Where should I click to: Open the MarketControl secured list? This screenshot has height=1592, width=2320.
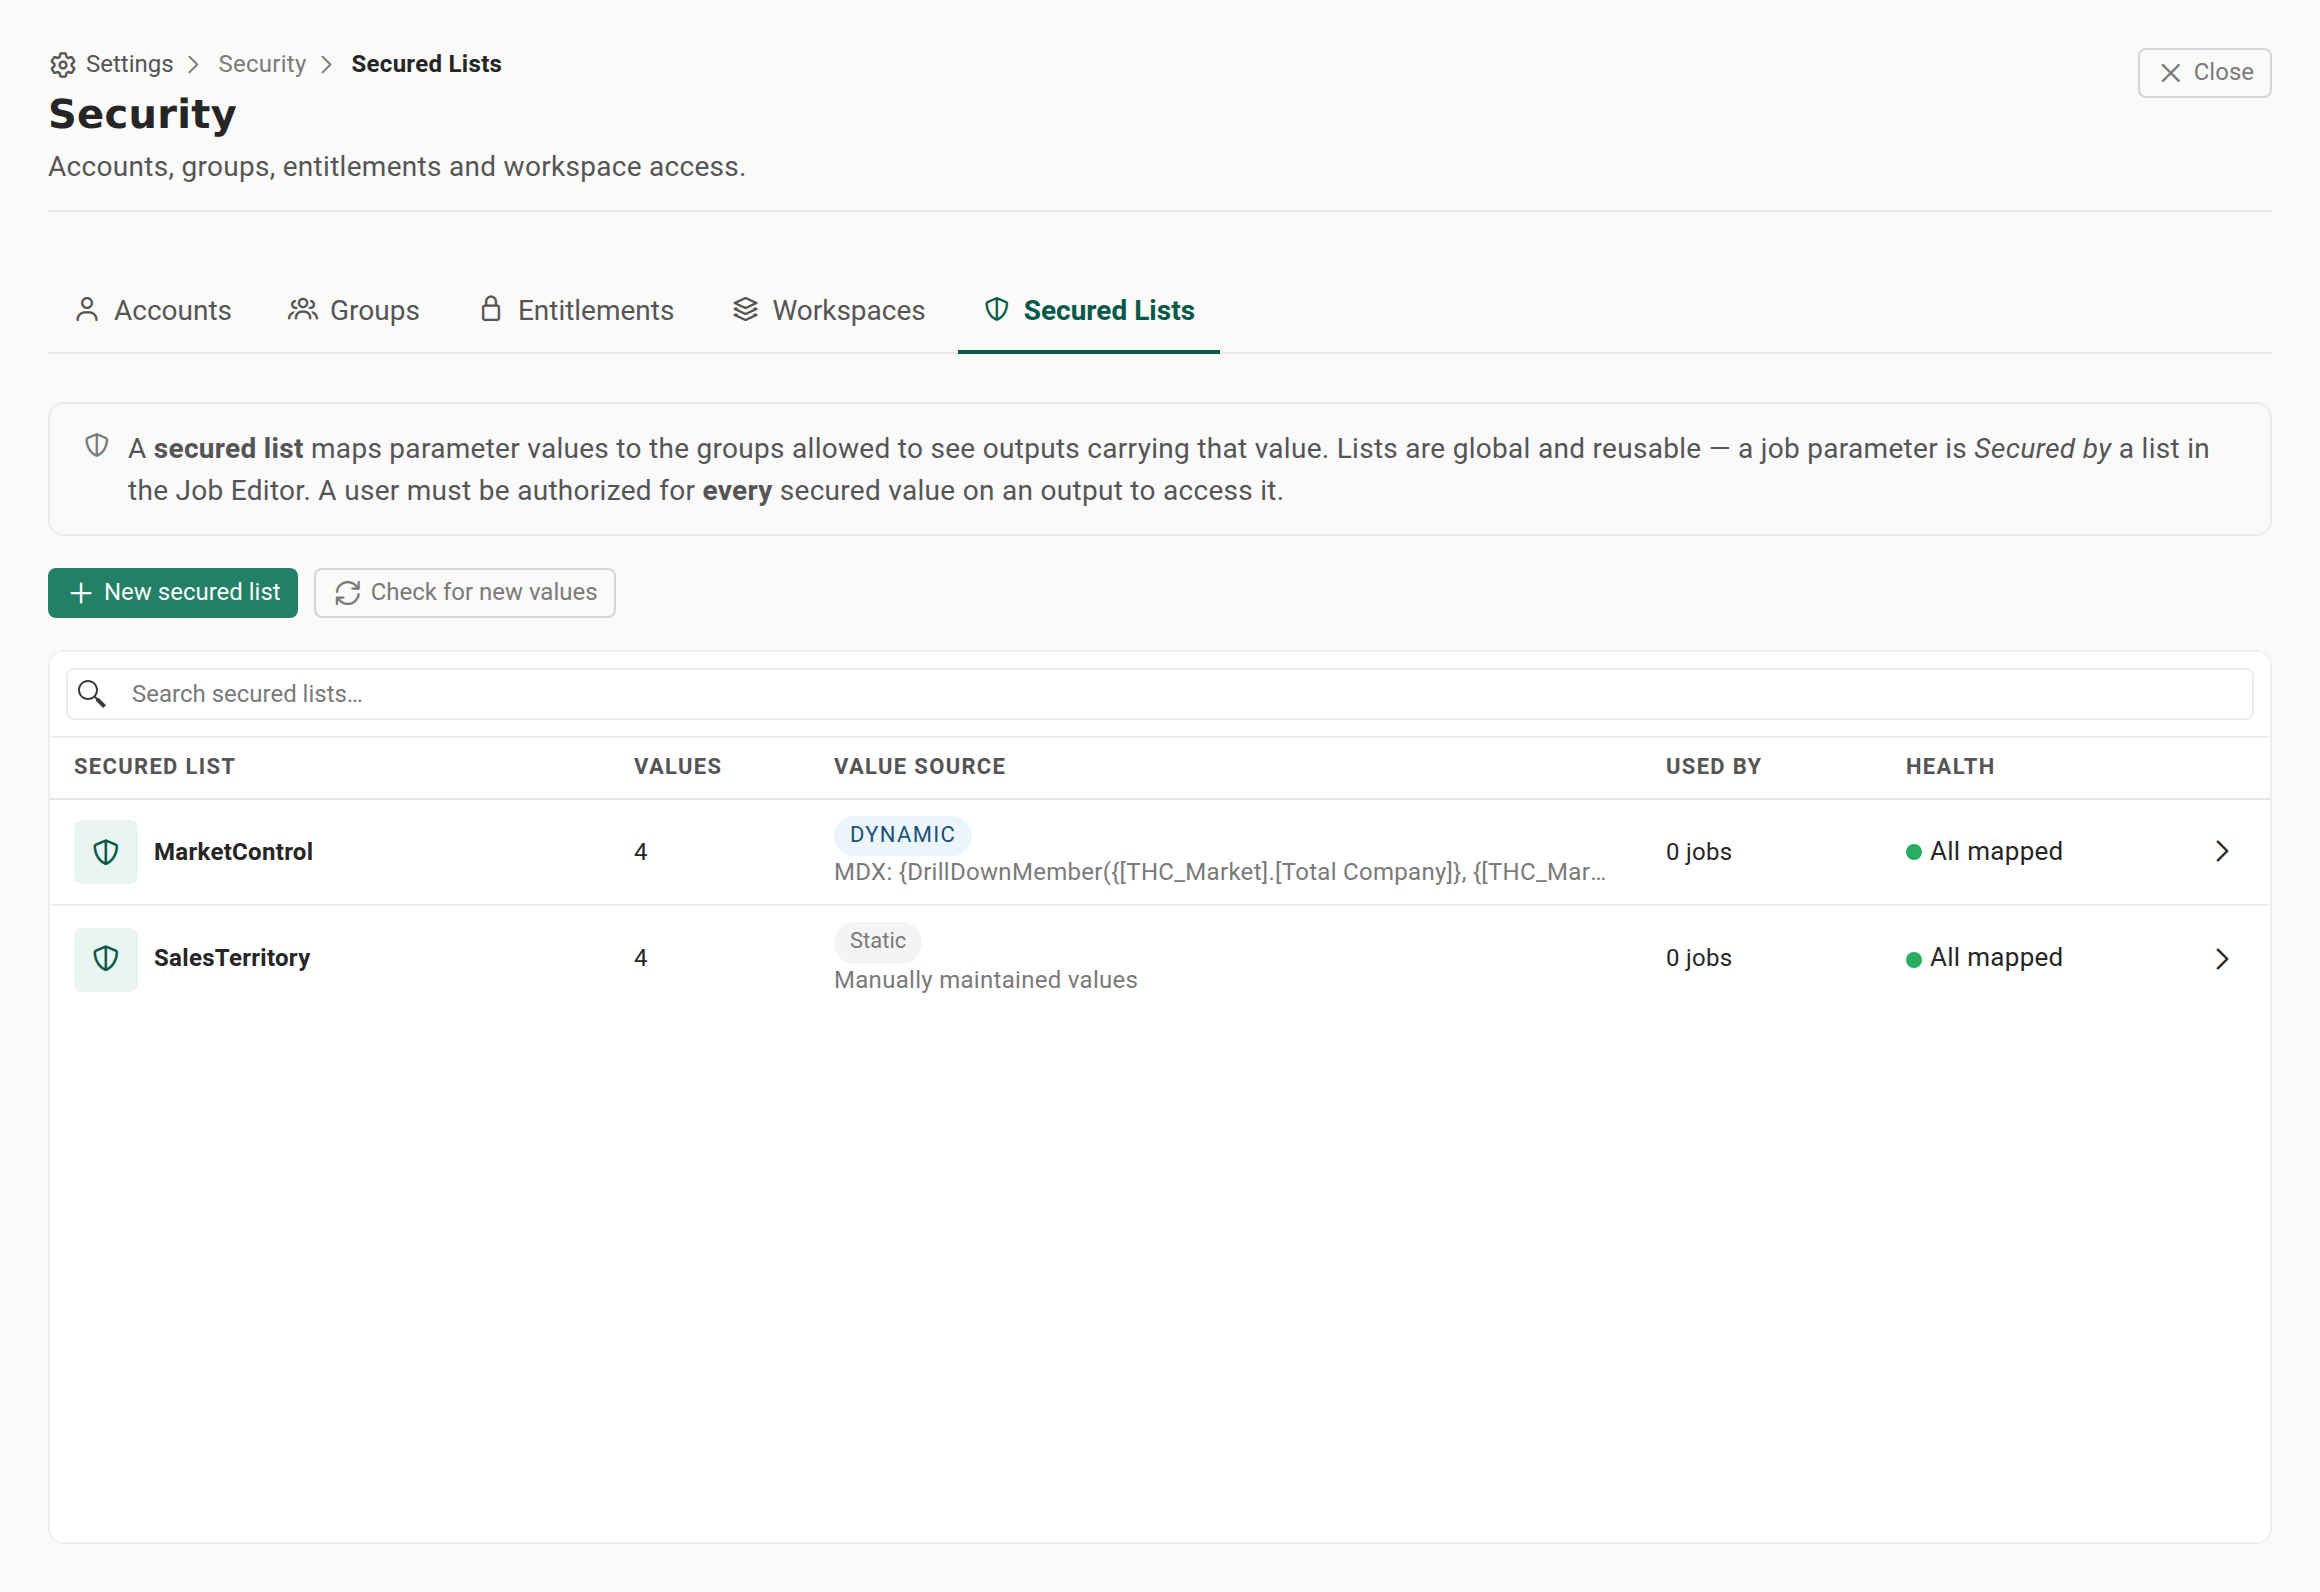[233, 852]
